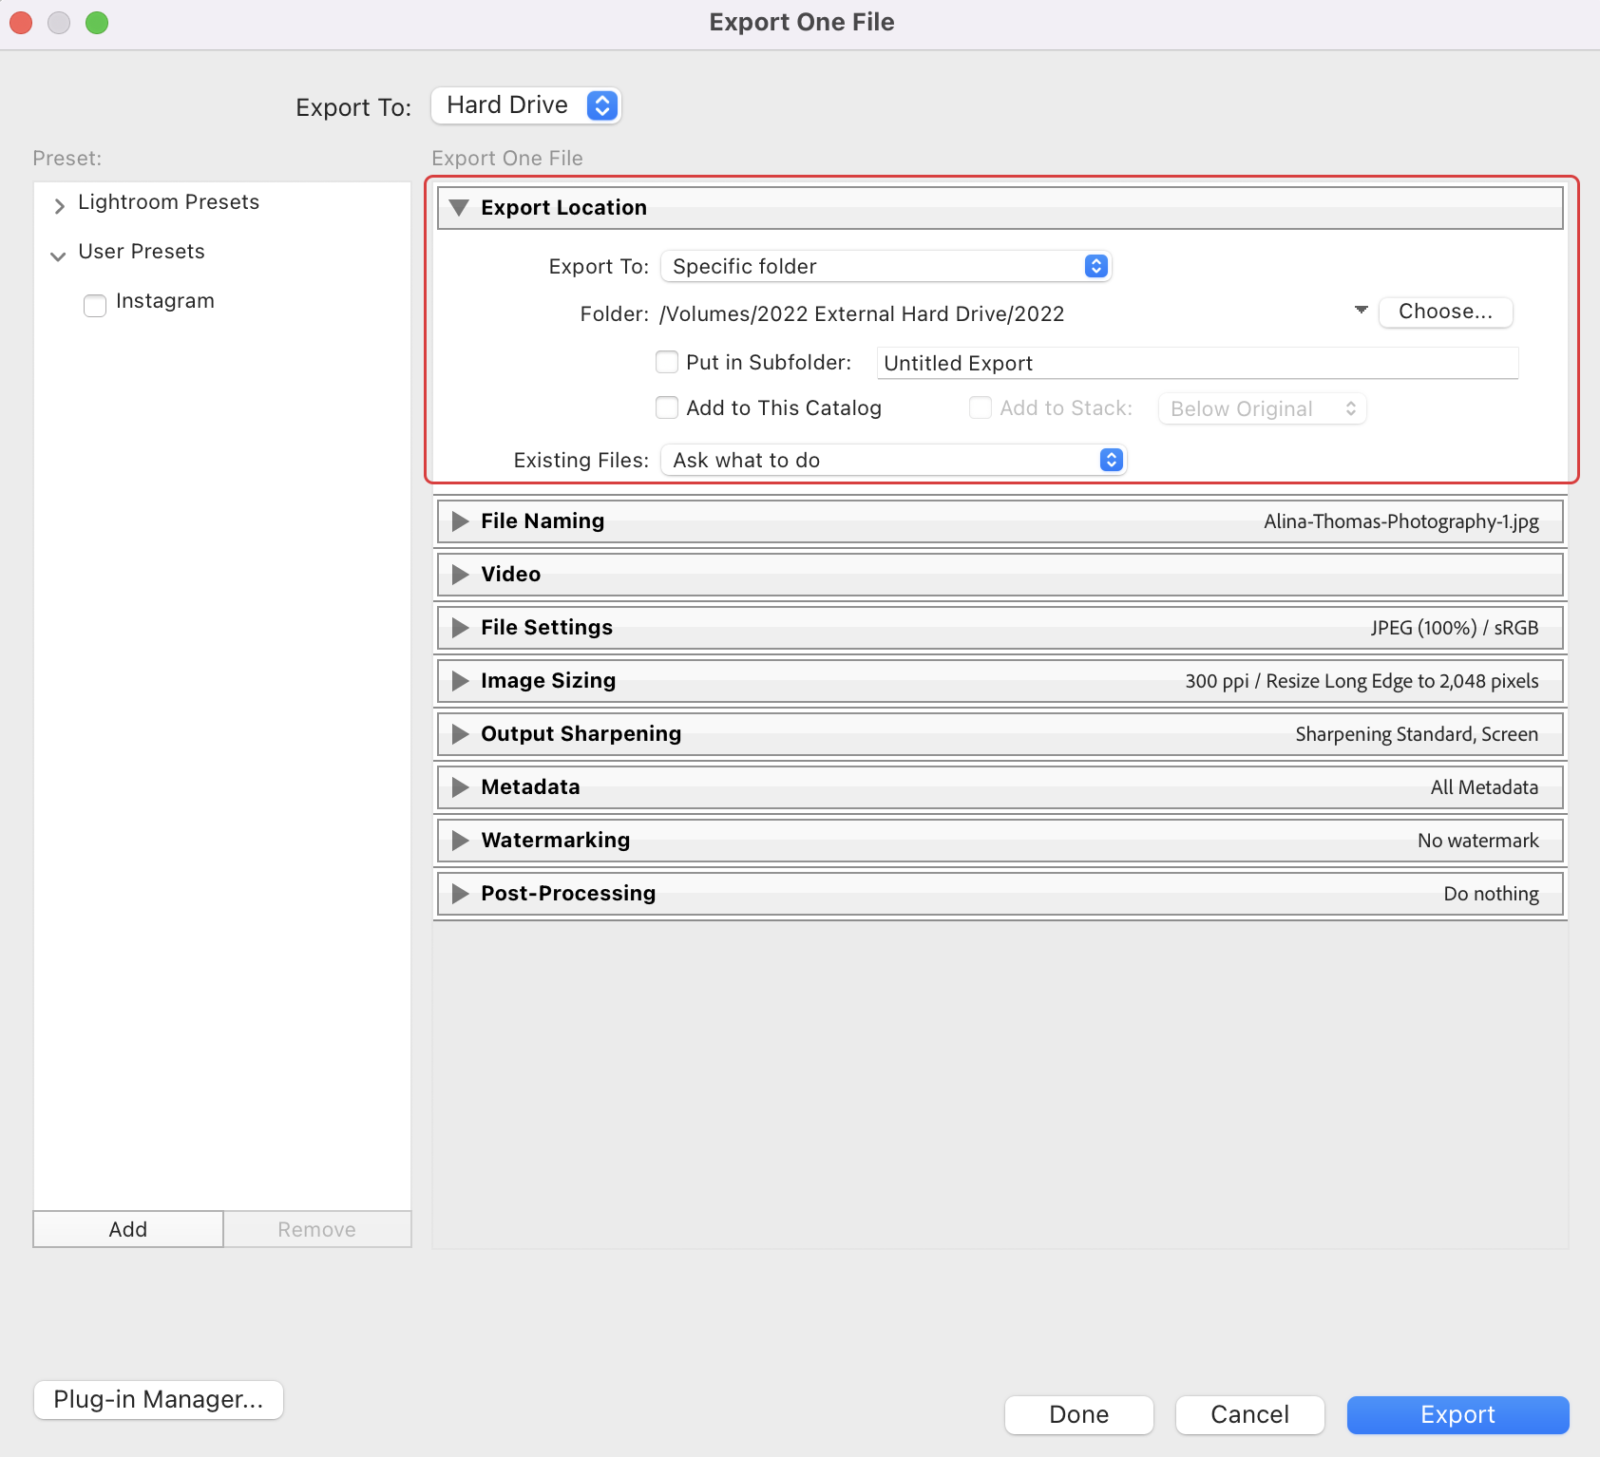Screen dimensions: 1600x1457
Task: Expand the Watermarking section
Action: coord(460,840)
